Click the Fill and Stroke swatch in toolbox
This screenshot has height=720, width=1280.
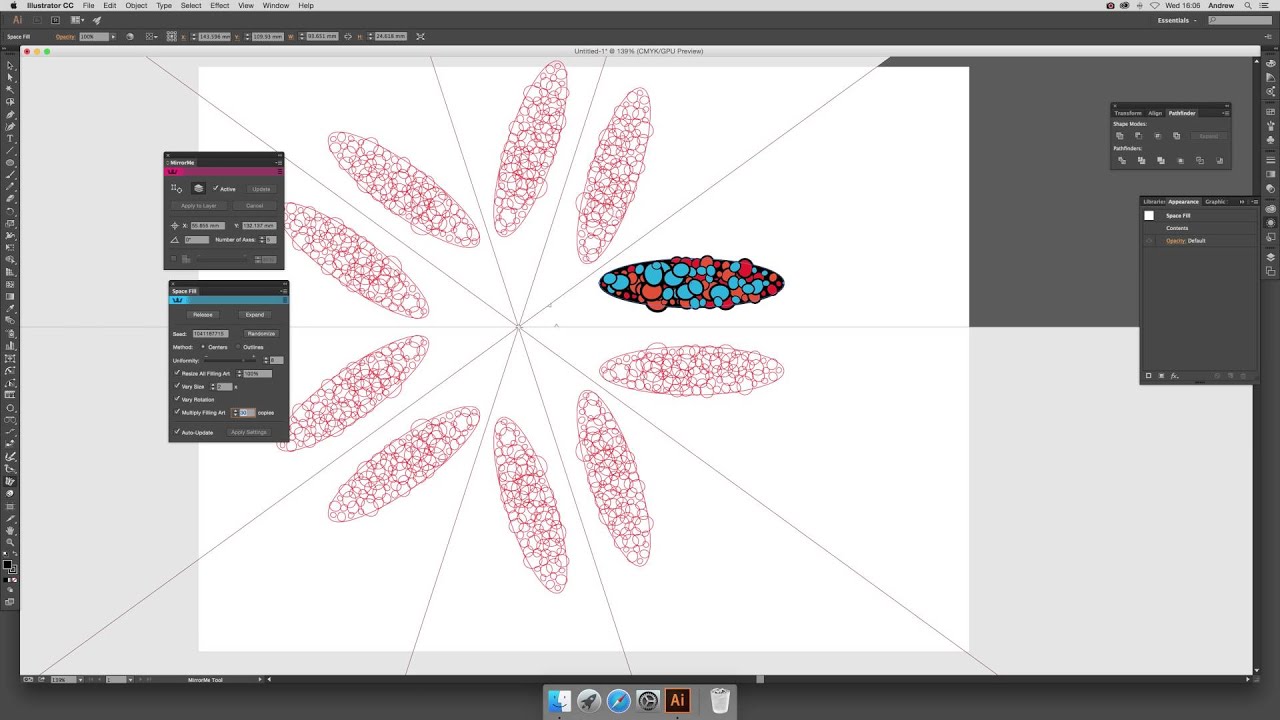click(8, 566)
